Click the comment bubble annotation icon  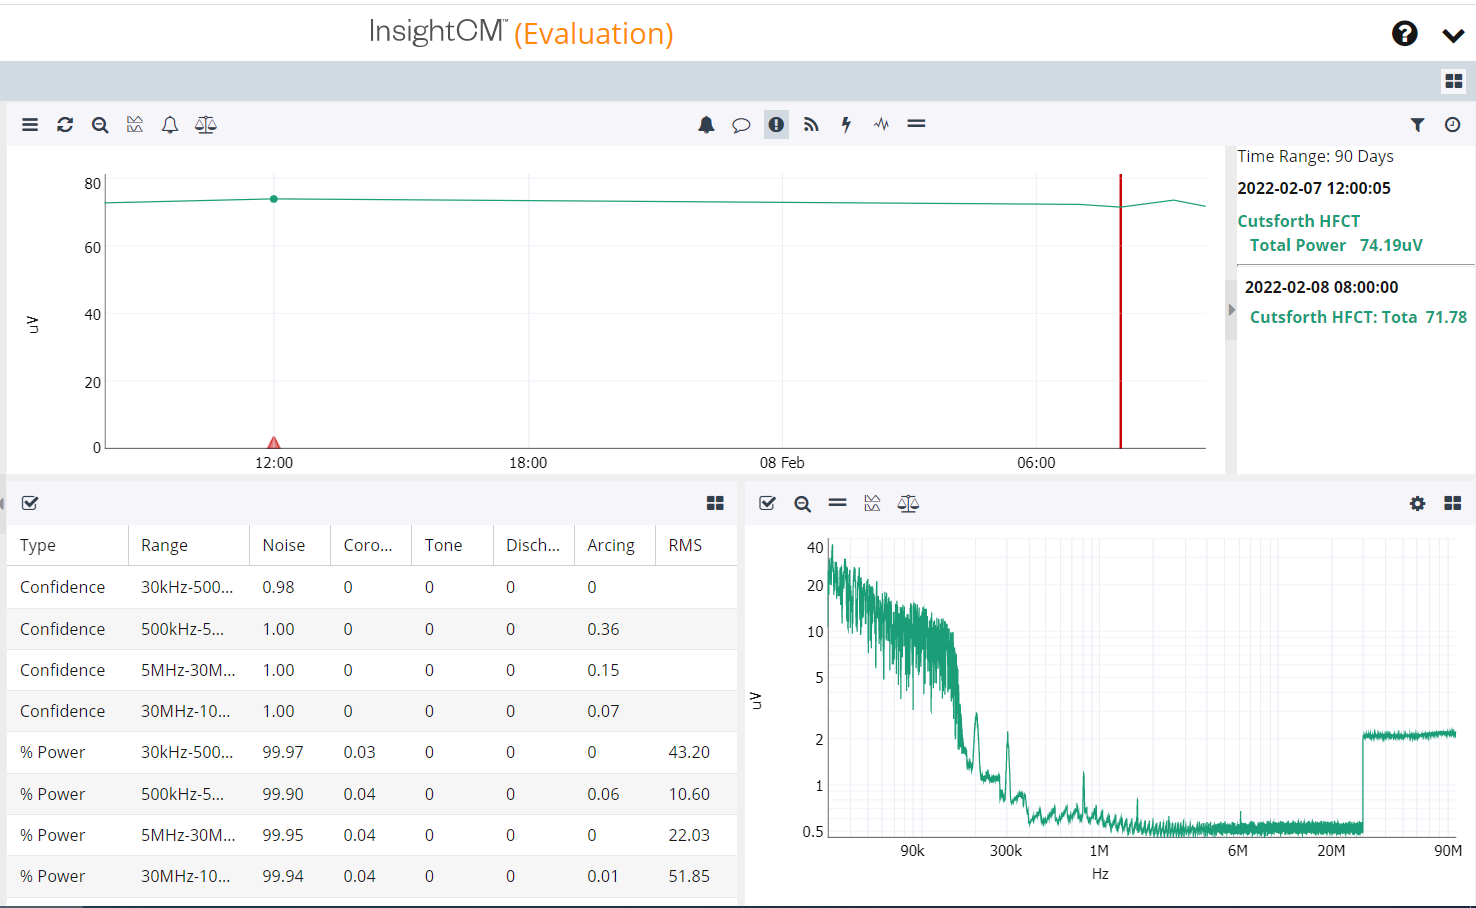pos(741,125)
